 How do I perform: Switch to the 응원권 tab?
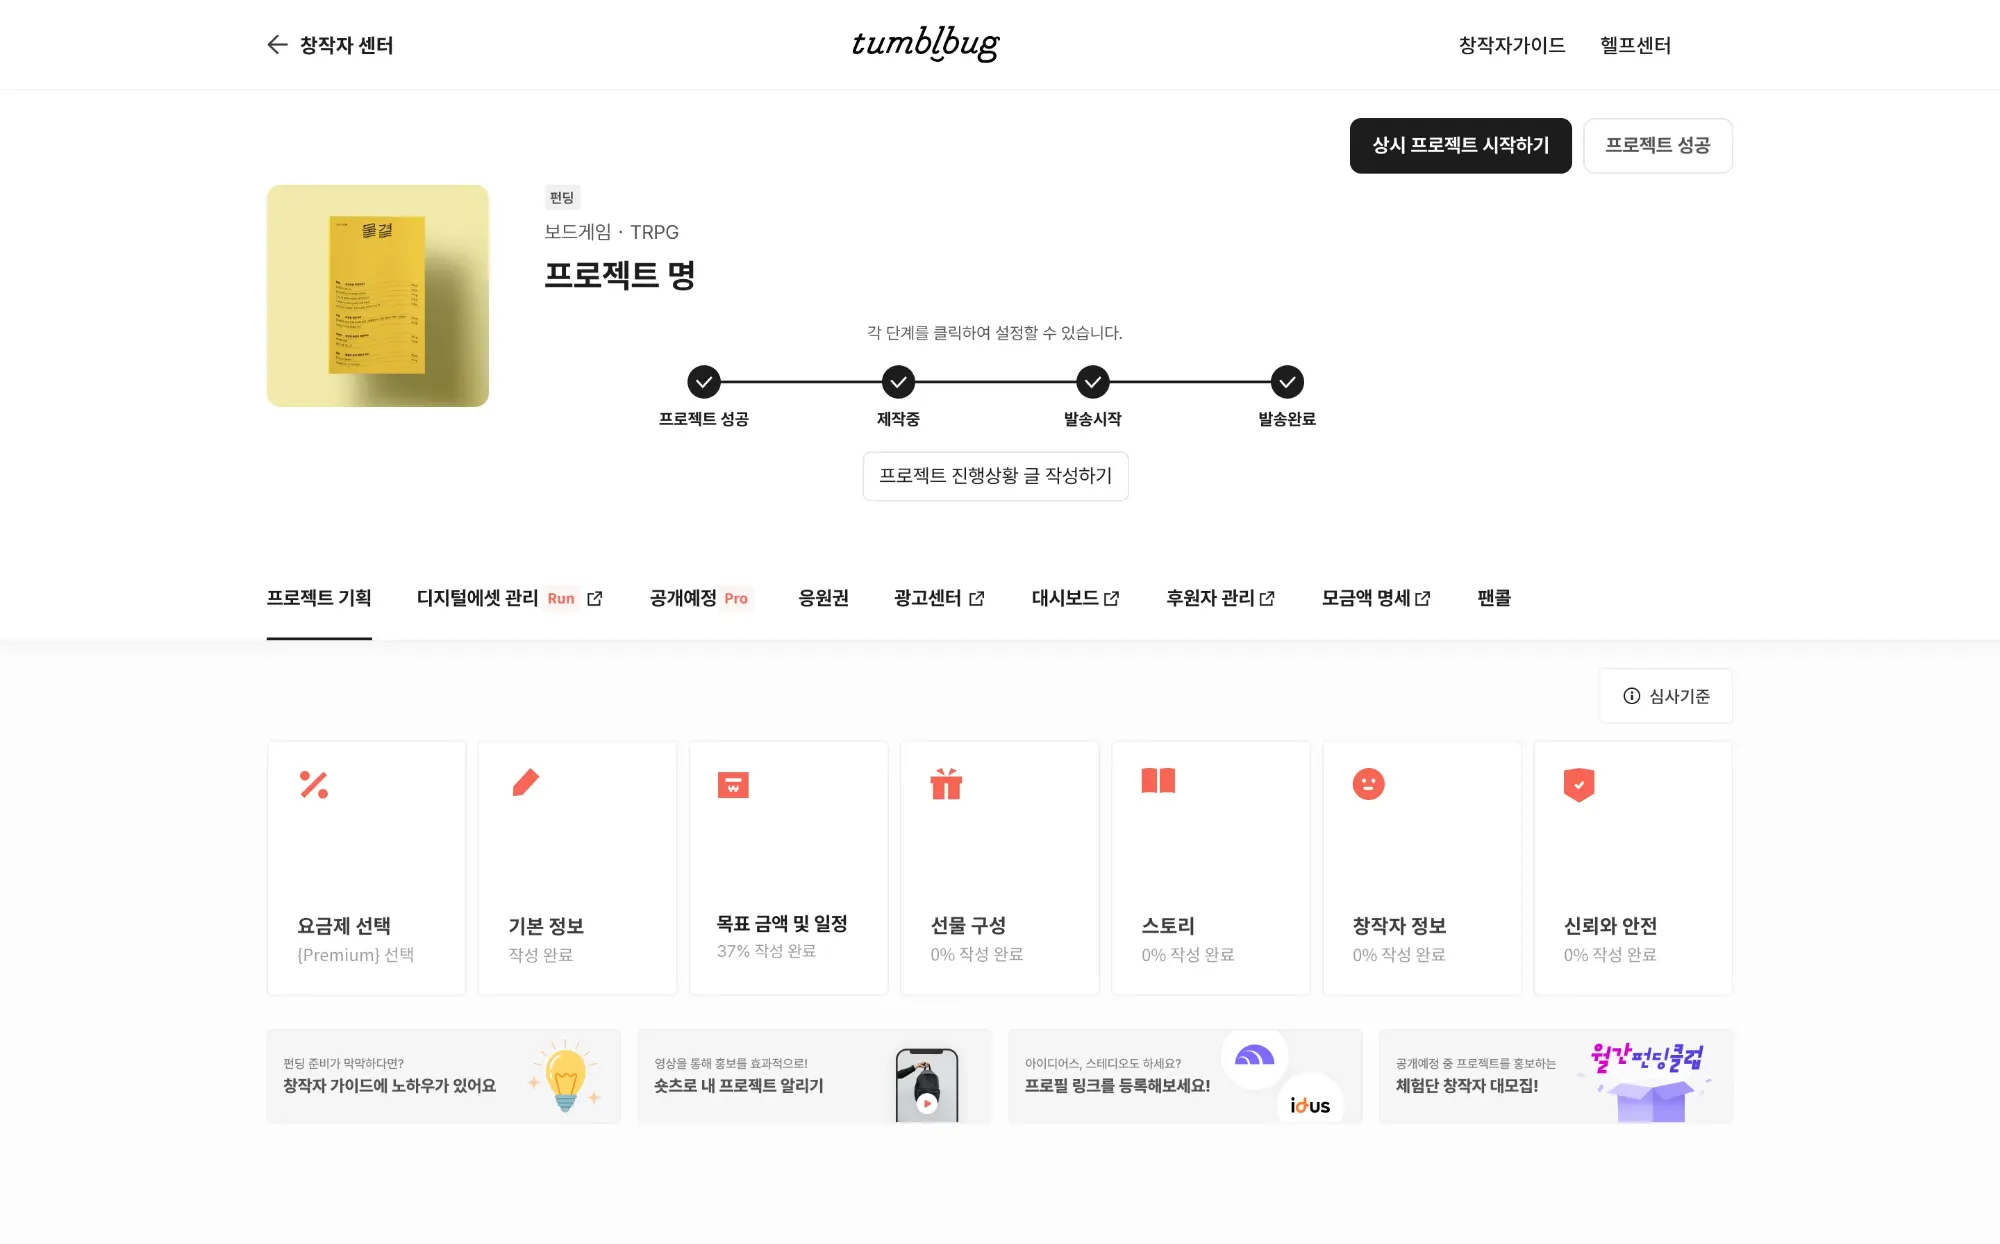823,598
